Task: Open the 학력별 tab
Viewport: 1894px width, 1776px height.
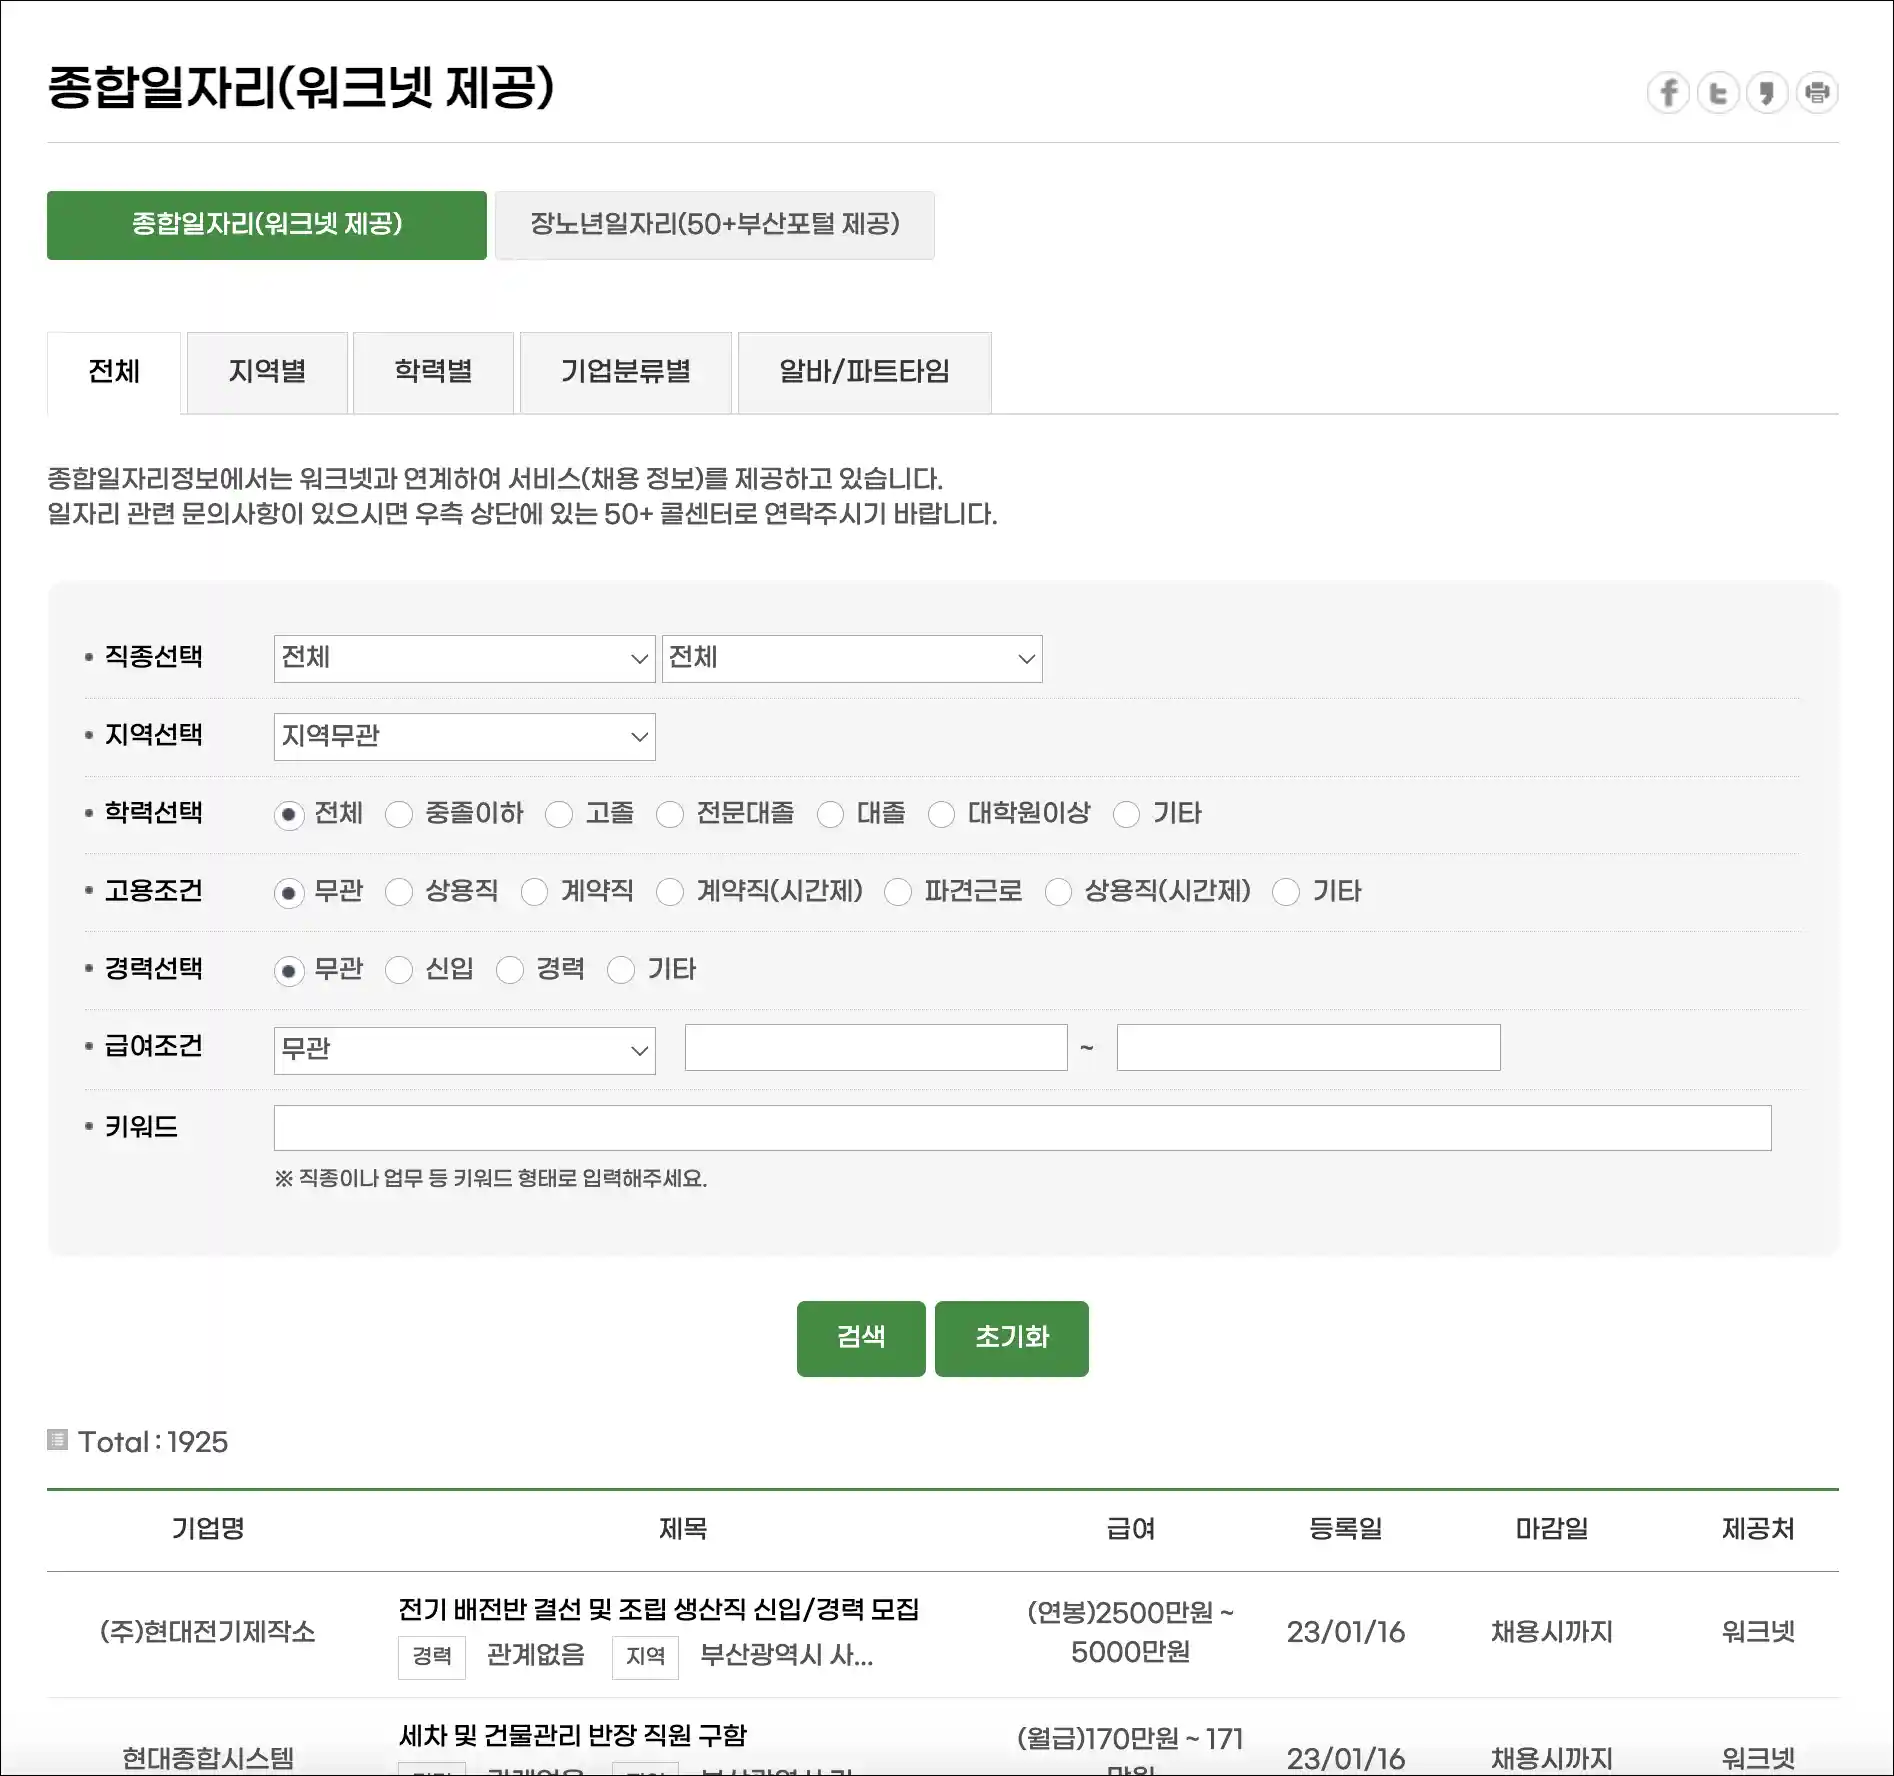Action: (433, 372)
